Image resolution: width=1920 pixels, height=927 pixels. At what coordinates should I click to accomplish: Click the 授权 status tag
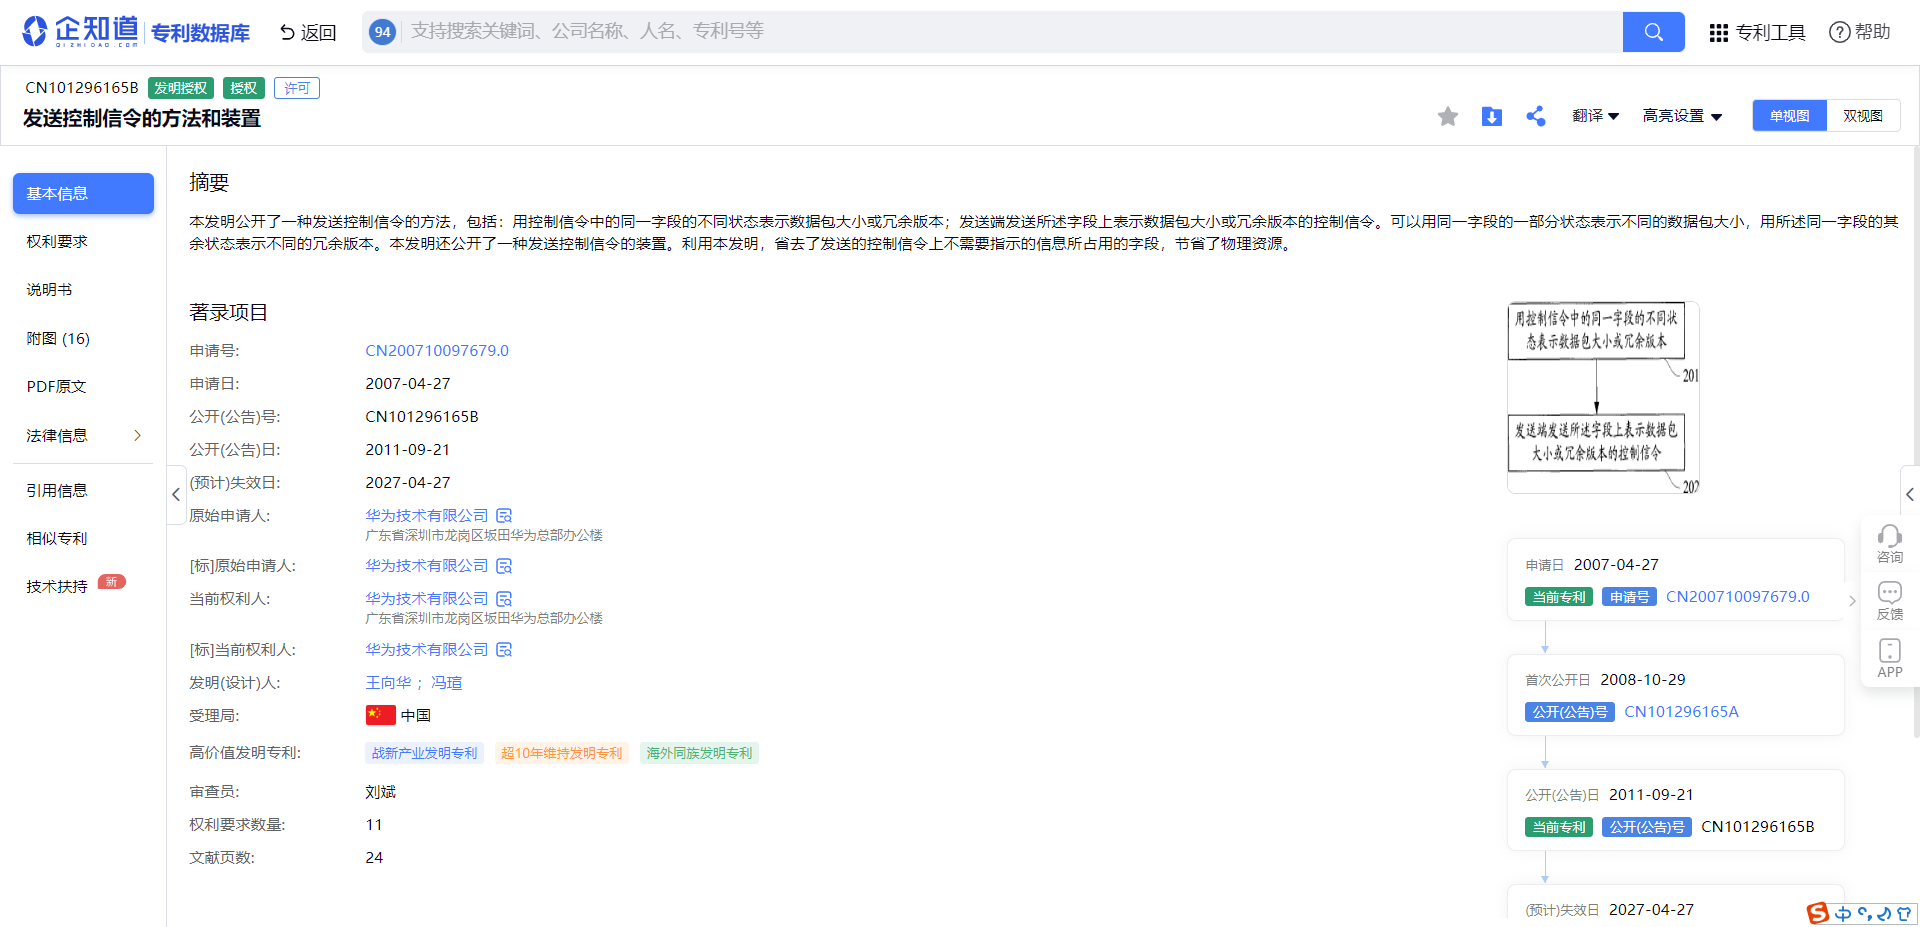(243, 88)
